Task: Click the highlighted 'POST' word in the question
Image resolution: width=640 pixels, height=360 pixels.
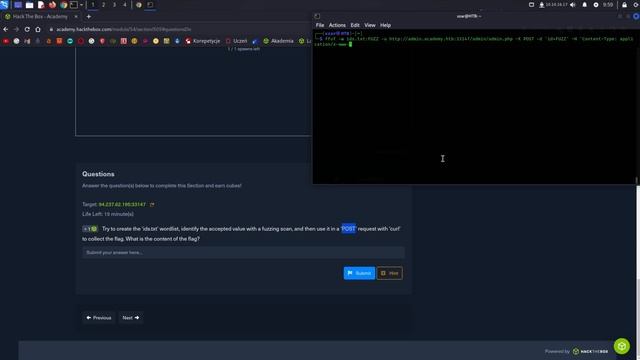Action: point(348,229)
